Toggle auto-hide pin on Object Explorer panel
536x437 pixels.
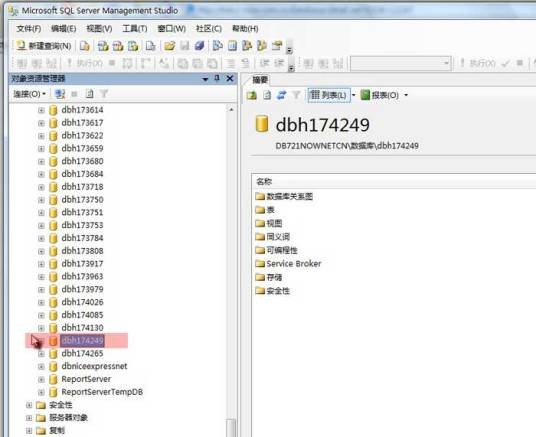[217, 79]
